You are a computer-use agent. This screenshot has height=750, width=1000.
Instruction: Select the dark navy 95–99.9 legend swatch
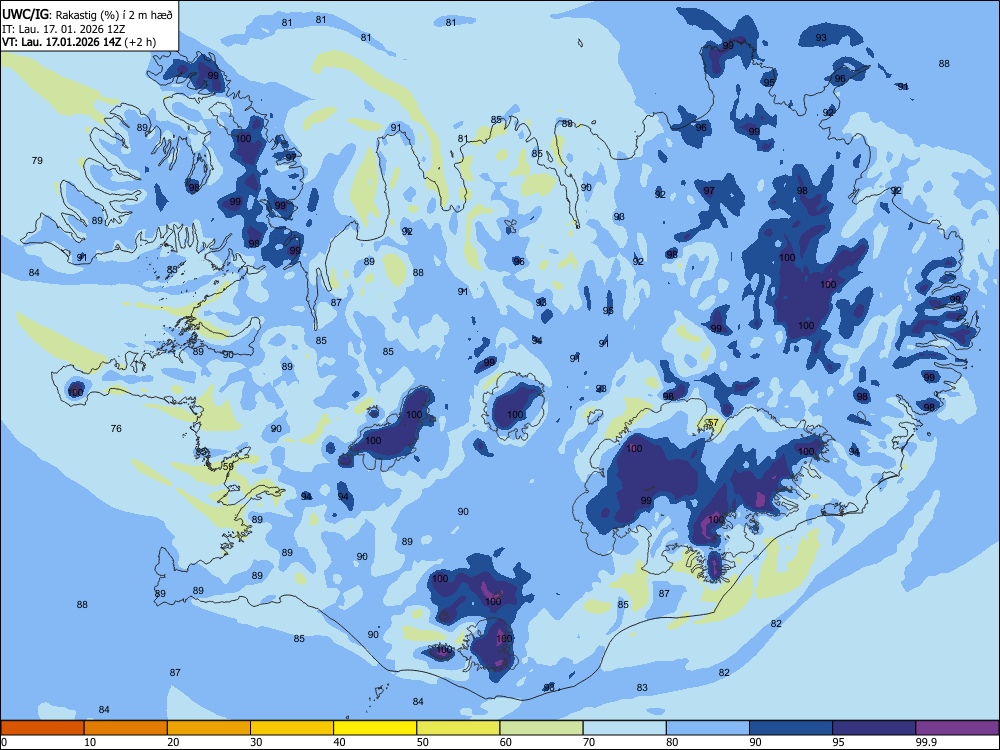coord(874,728)
